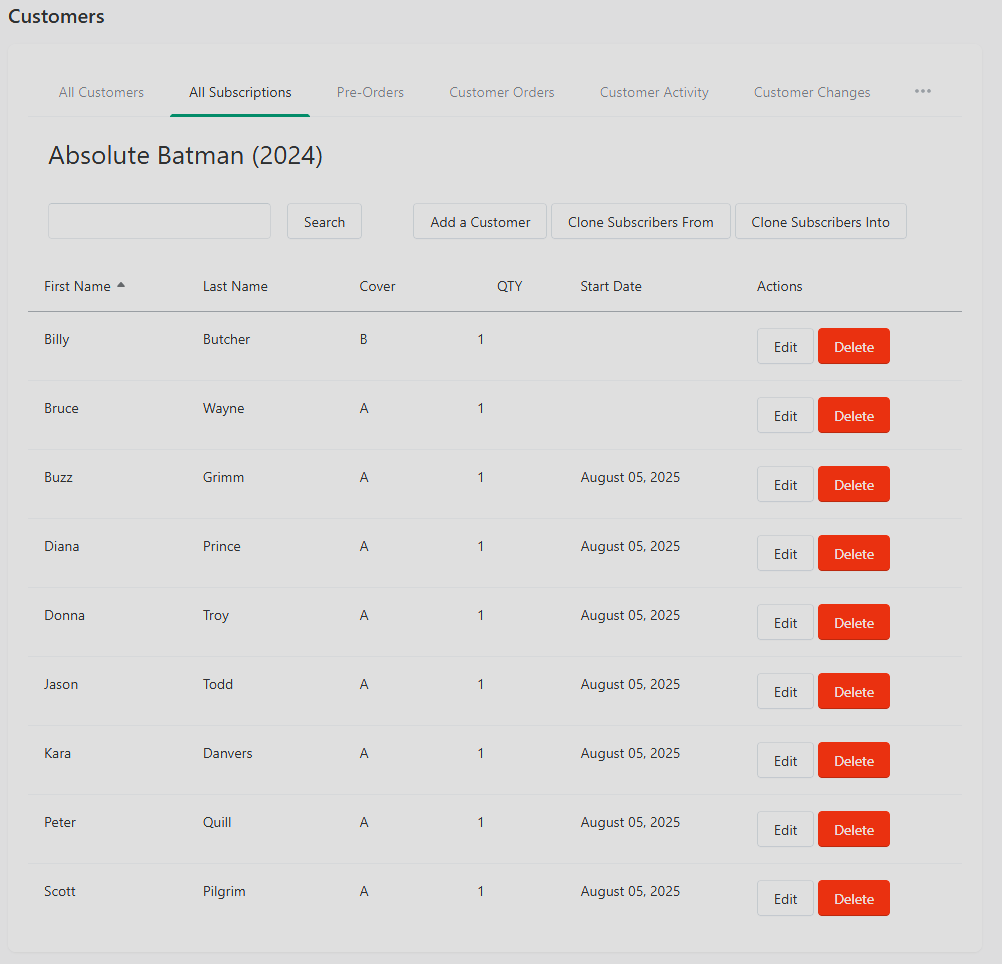Image resolution: width=1002 pixels, height=964 pixels.
Task: Click the last name Quill
Action: click(217, 822)
